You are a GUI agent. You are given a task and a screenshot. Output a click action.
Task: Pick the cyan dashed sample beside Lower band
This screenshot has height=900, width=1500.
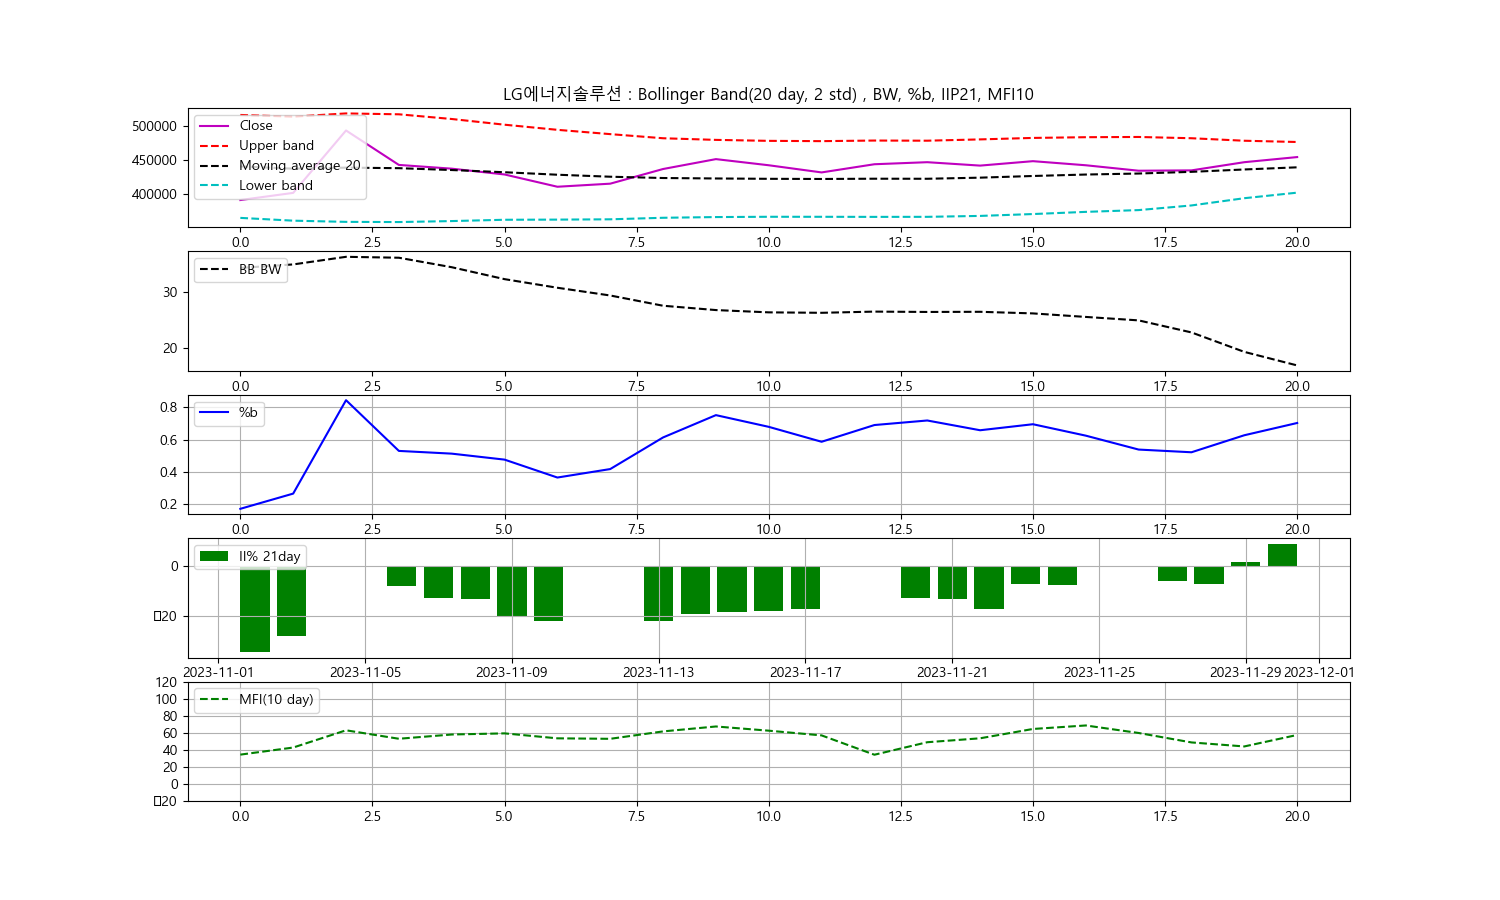point(214,186)
